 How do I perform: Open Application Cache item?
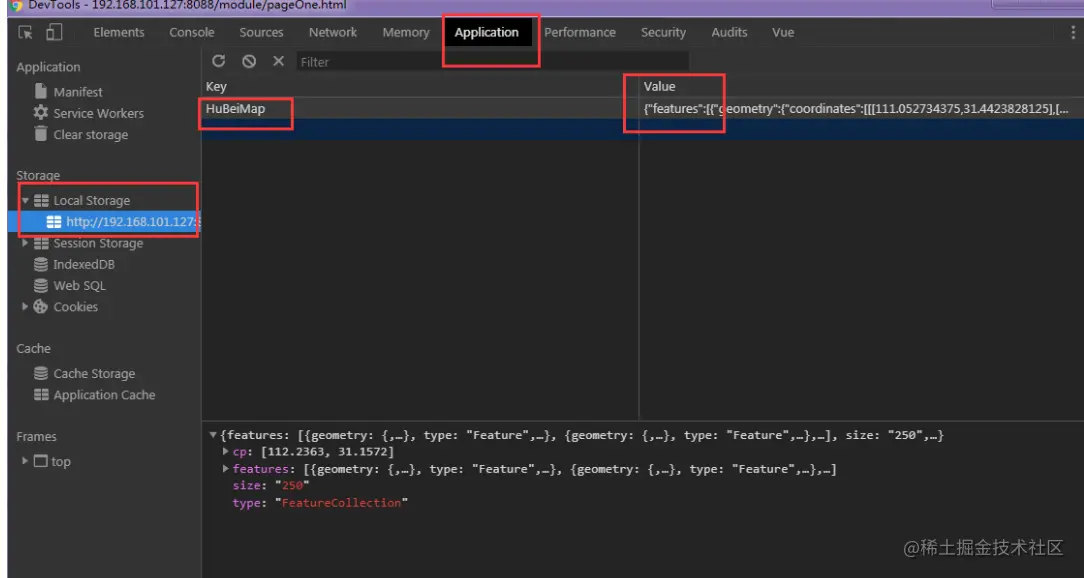pos(104,395)
